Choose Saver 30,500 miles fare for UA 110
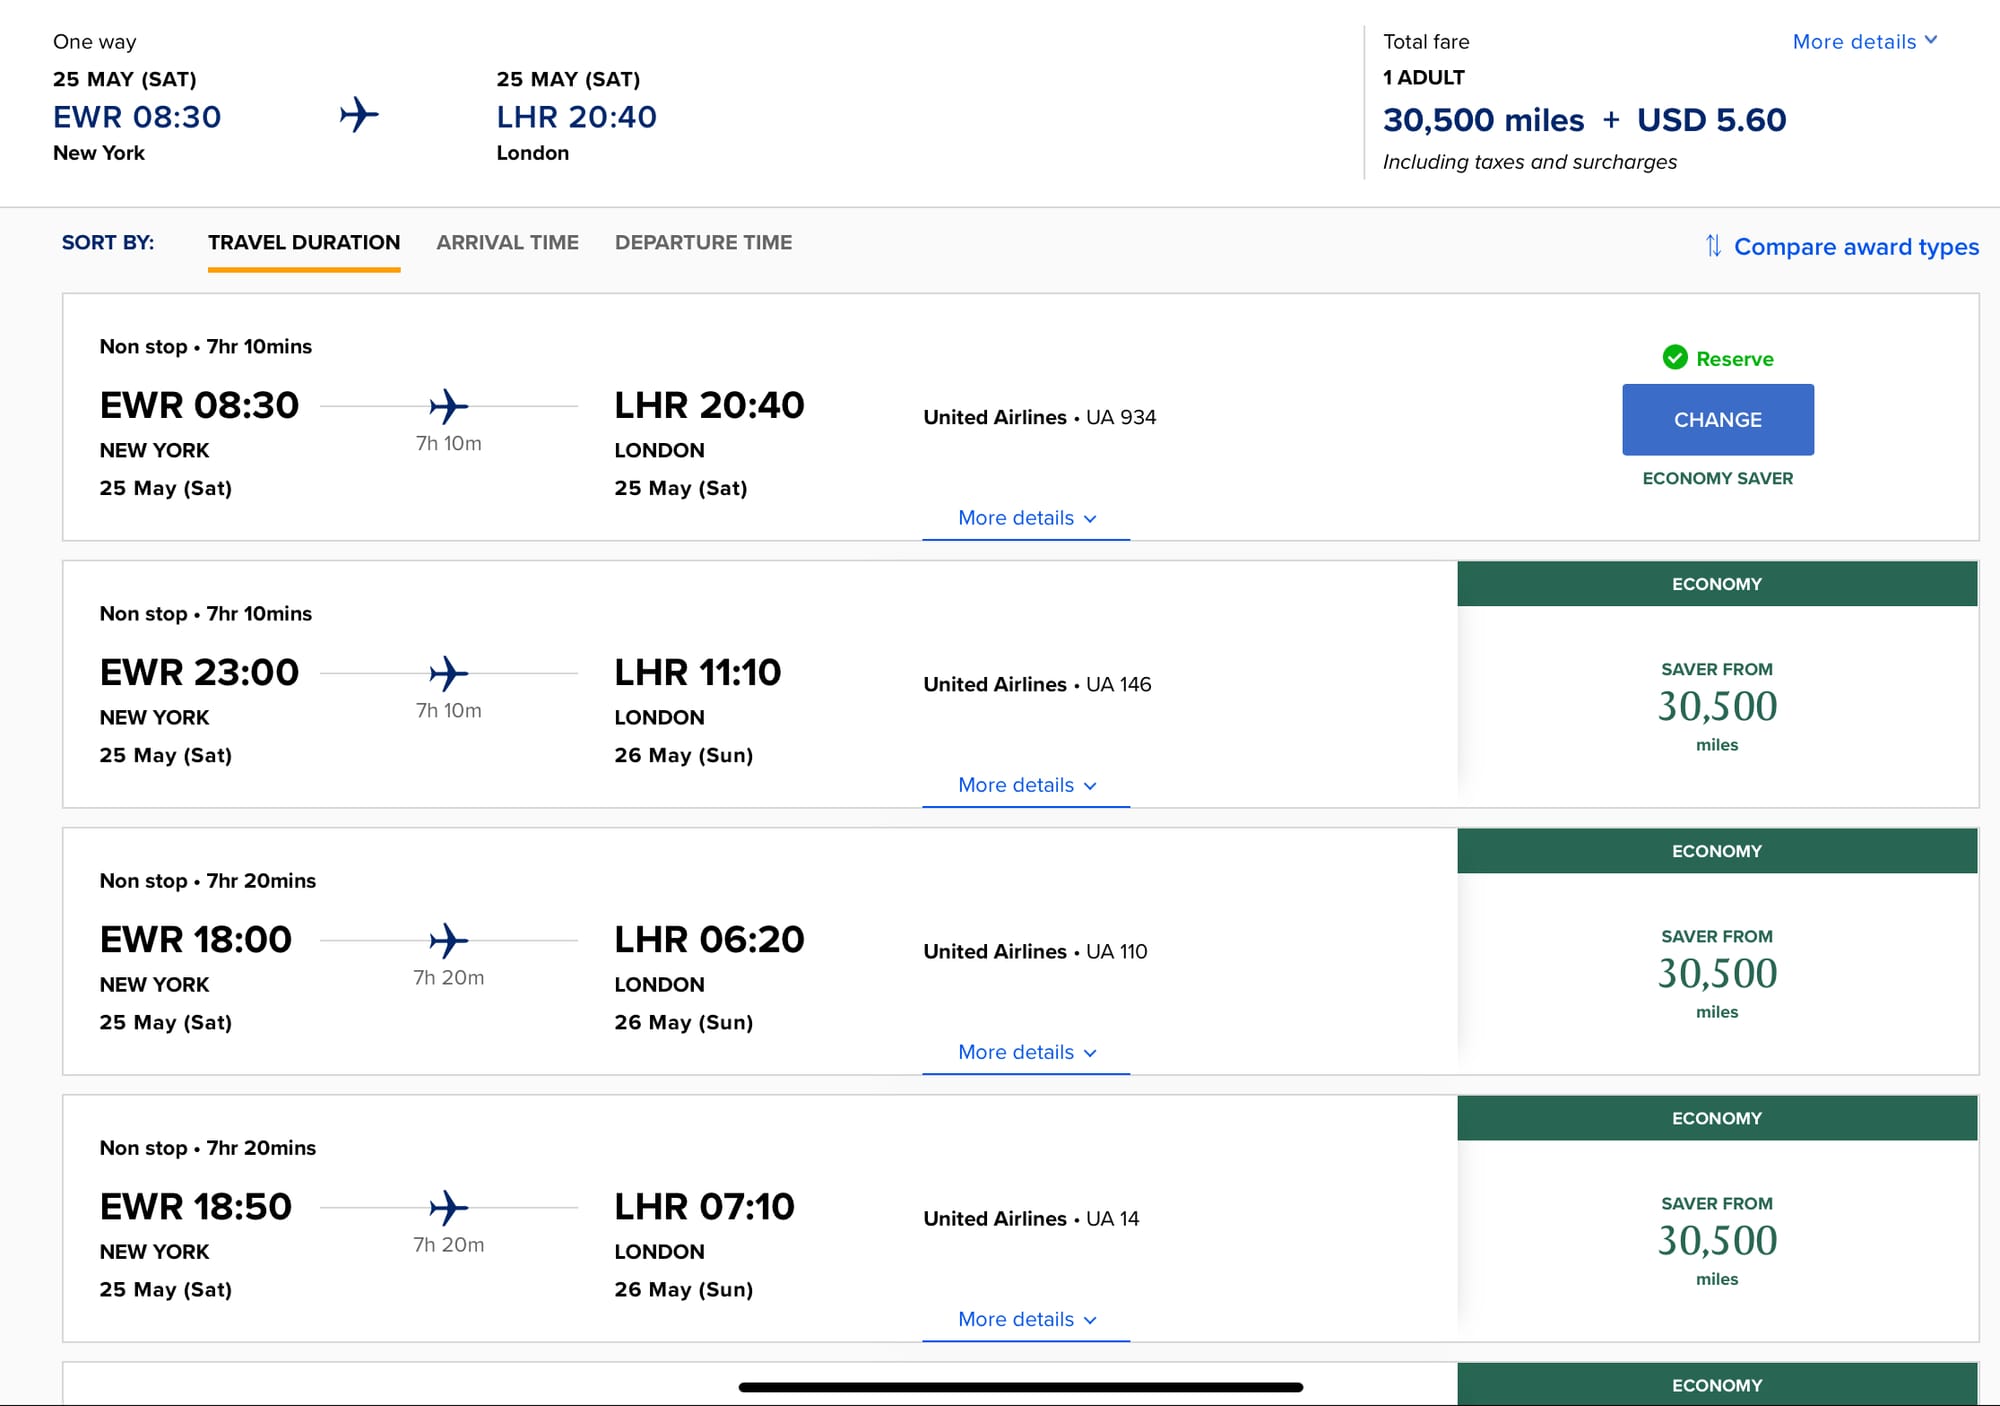 pos(1717,973)
